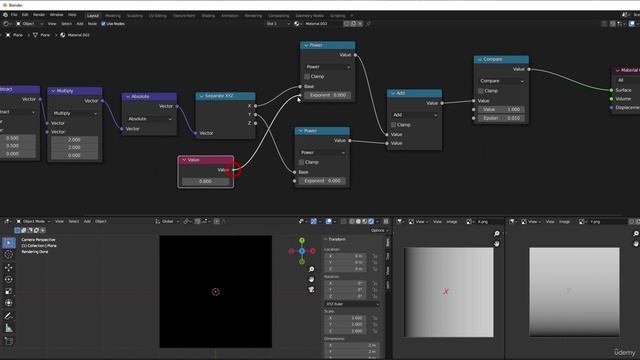Click the Exponent slider in the upper Power node
The height and width of the screenshot is (360, 640).
(x=328, y=95)
